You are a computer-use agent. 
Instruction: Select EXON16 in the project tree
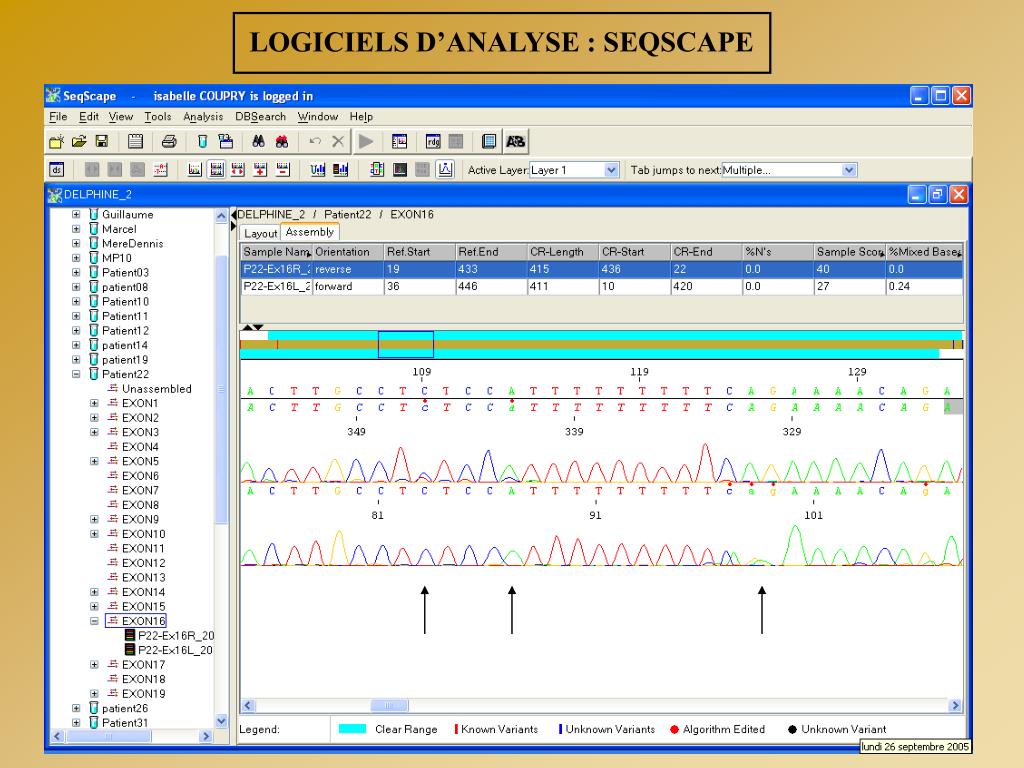[144, 621]
